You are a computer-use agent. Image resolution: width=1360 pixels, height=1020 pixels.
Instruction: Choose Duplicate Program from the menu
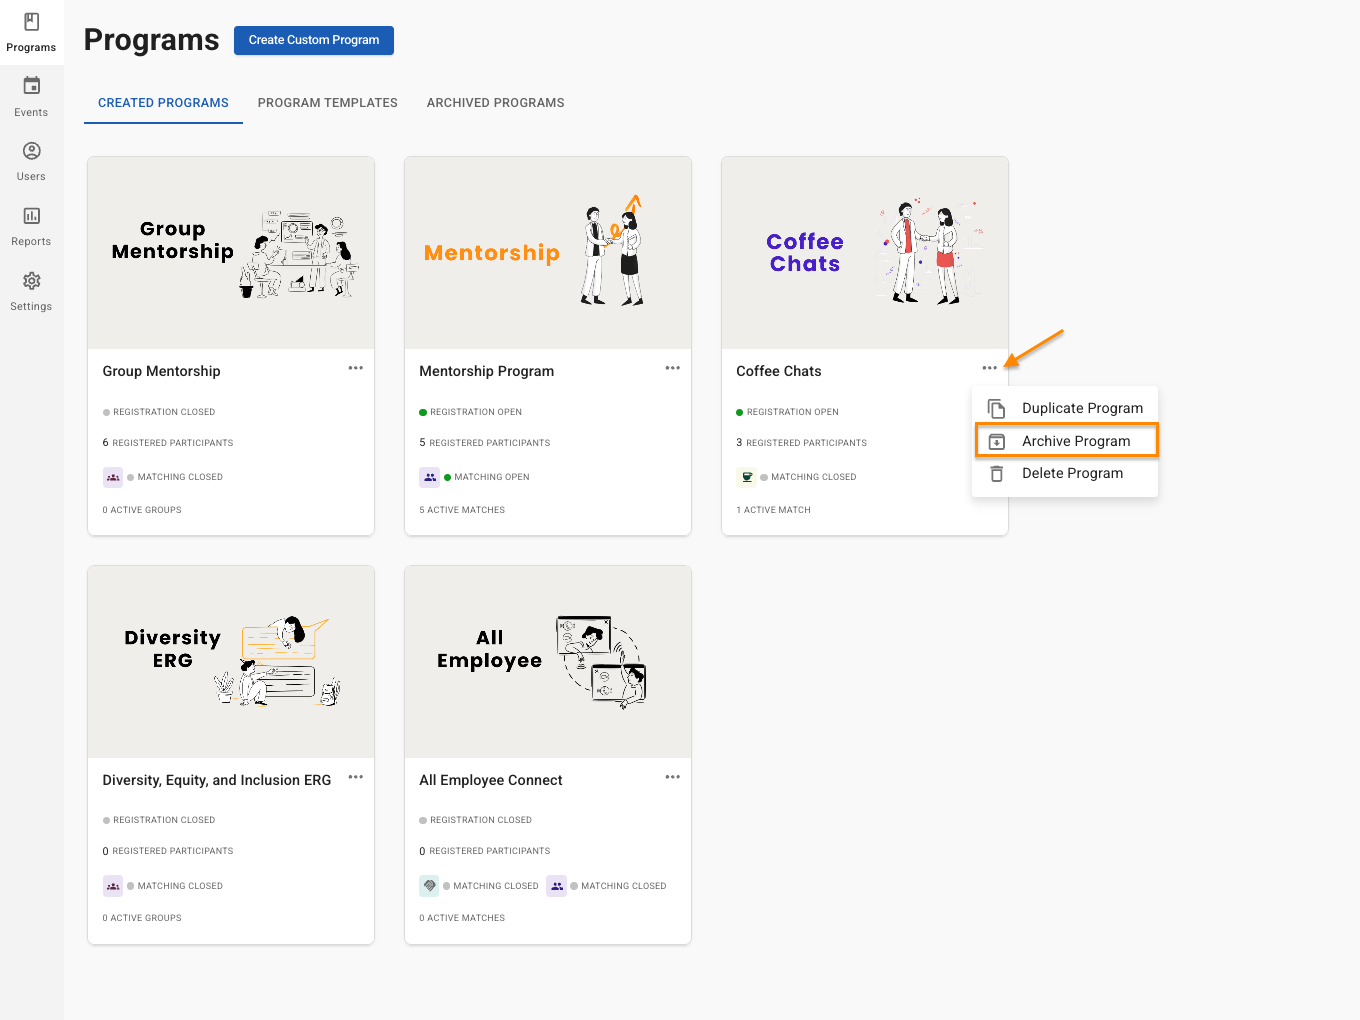(x=1081, y=408)
